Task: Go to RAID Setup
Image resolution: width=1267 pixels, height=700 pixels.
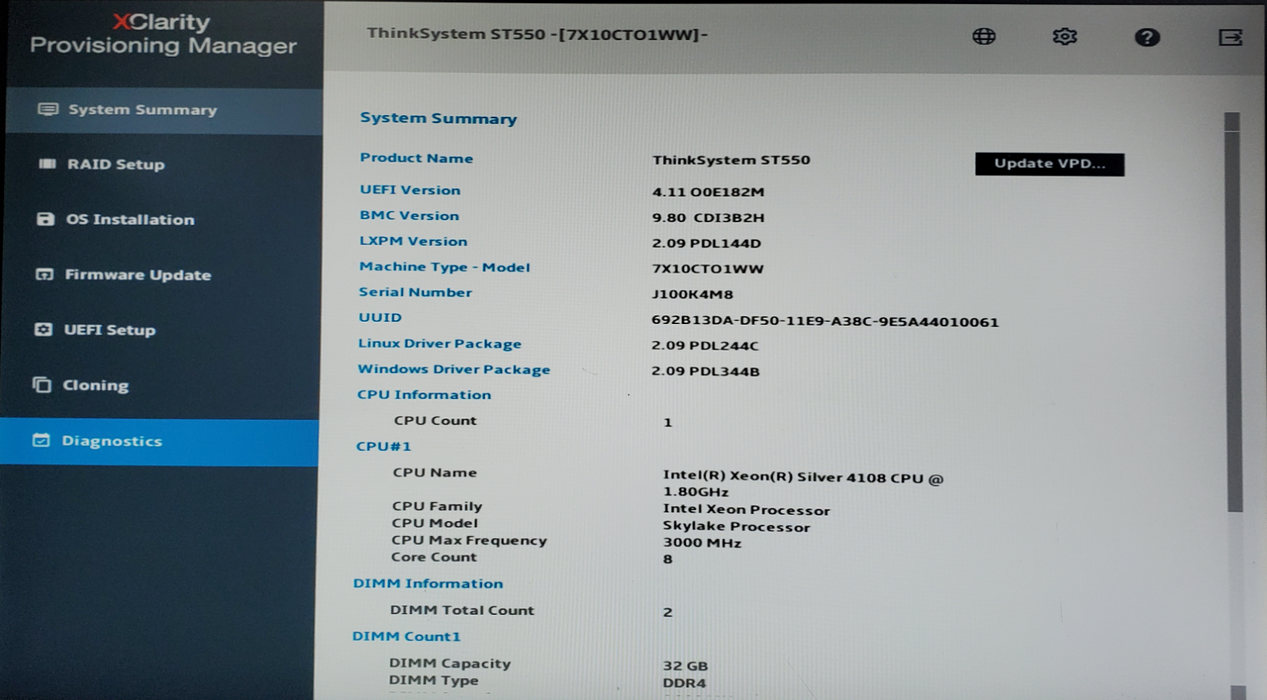Action: (161, 164)
